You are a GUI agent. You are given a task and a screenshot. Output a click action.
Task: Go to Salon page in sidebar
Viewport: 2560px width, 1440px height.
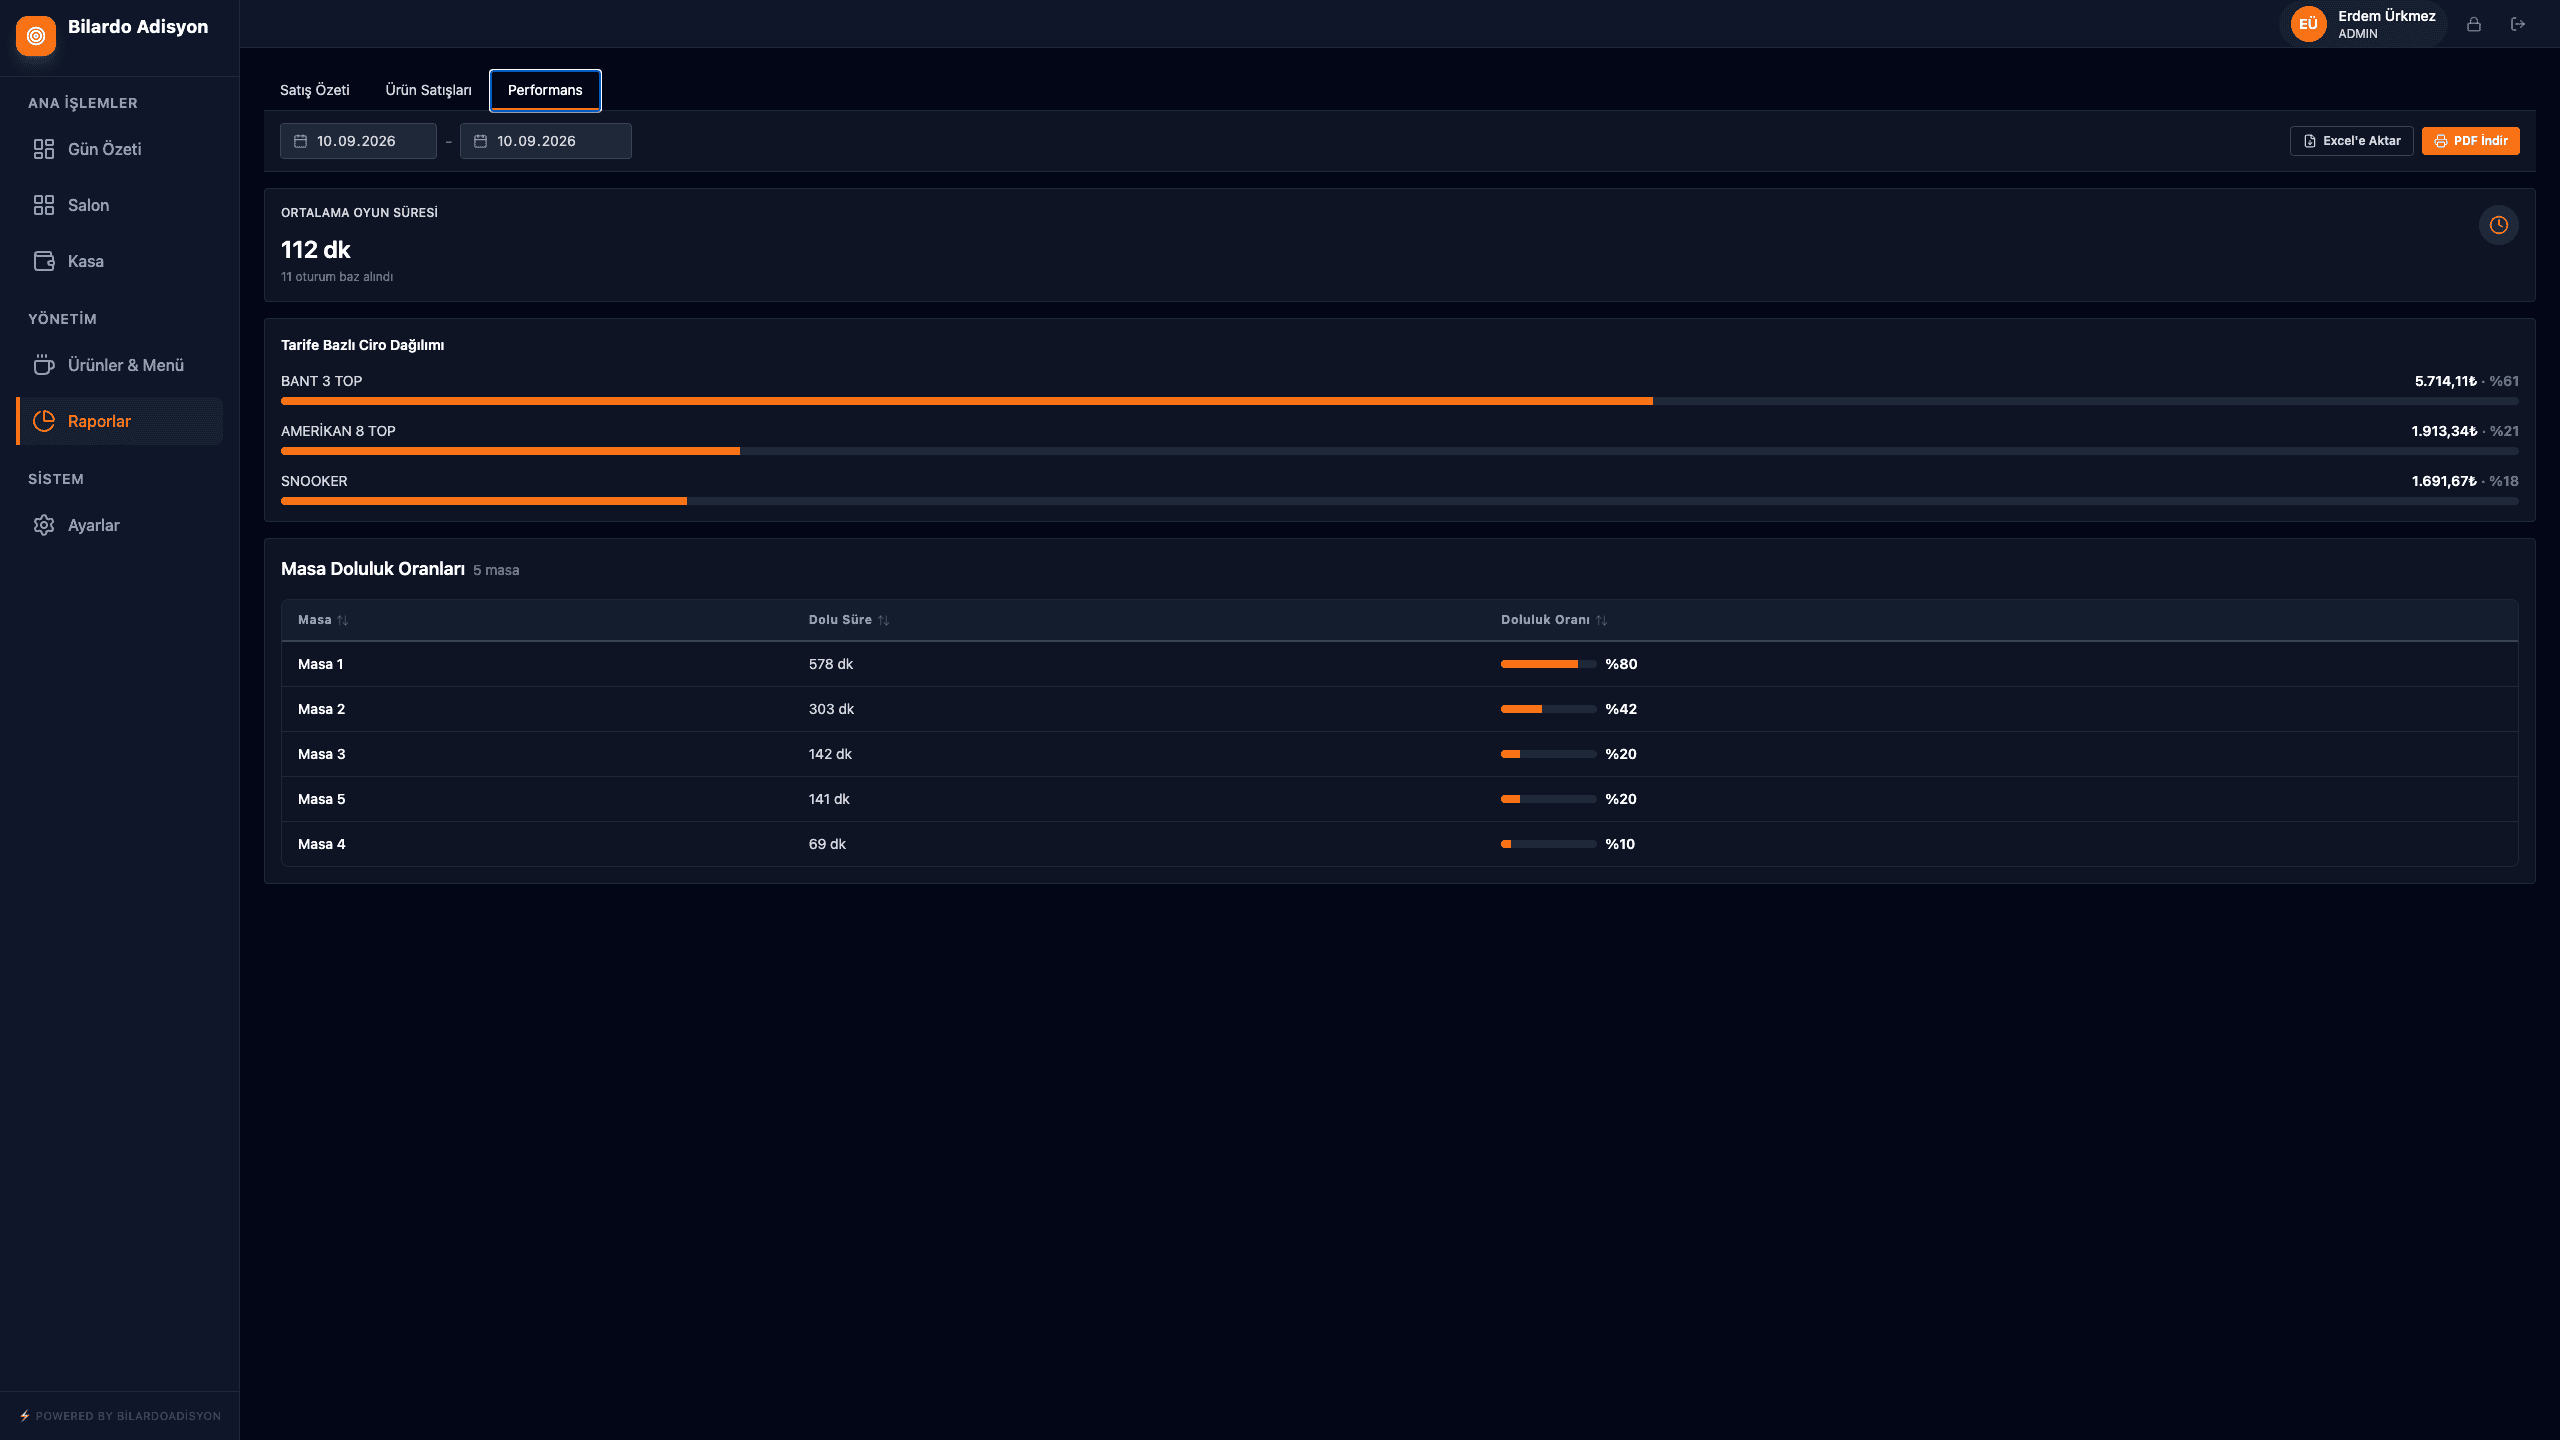119,205
